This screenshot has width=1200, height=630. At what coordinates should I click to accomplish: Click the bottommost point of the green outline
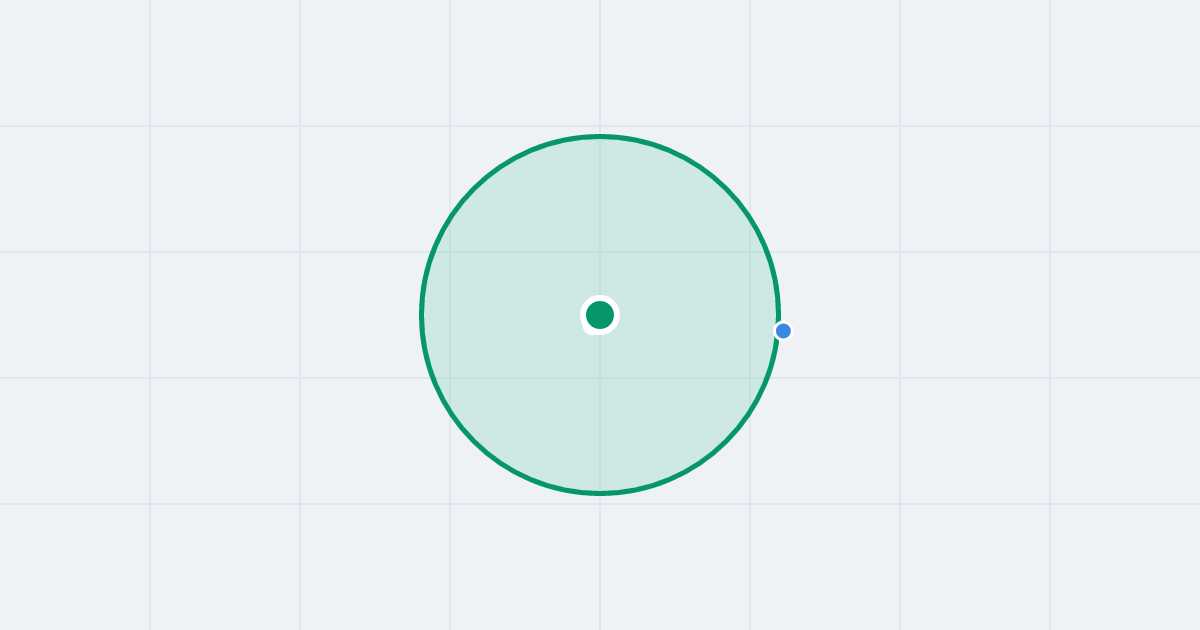click(x=600, y=493)
